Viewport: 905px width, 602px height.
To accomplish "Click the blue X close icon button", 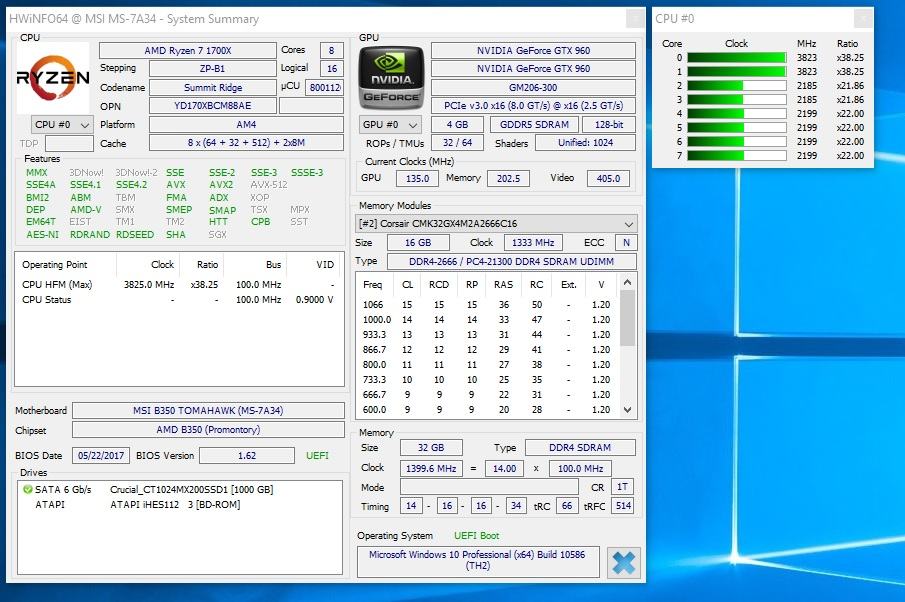I will (624, 563).
